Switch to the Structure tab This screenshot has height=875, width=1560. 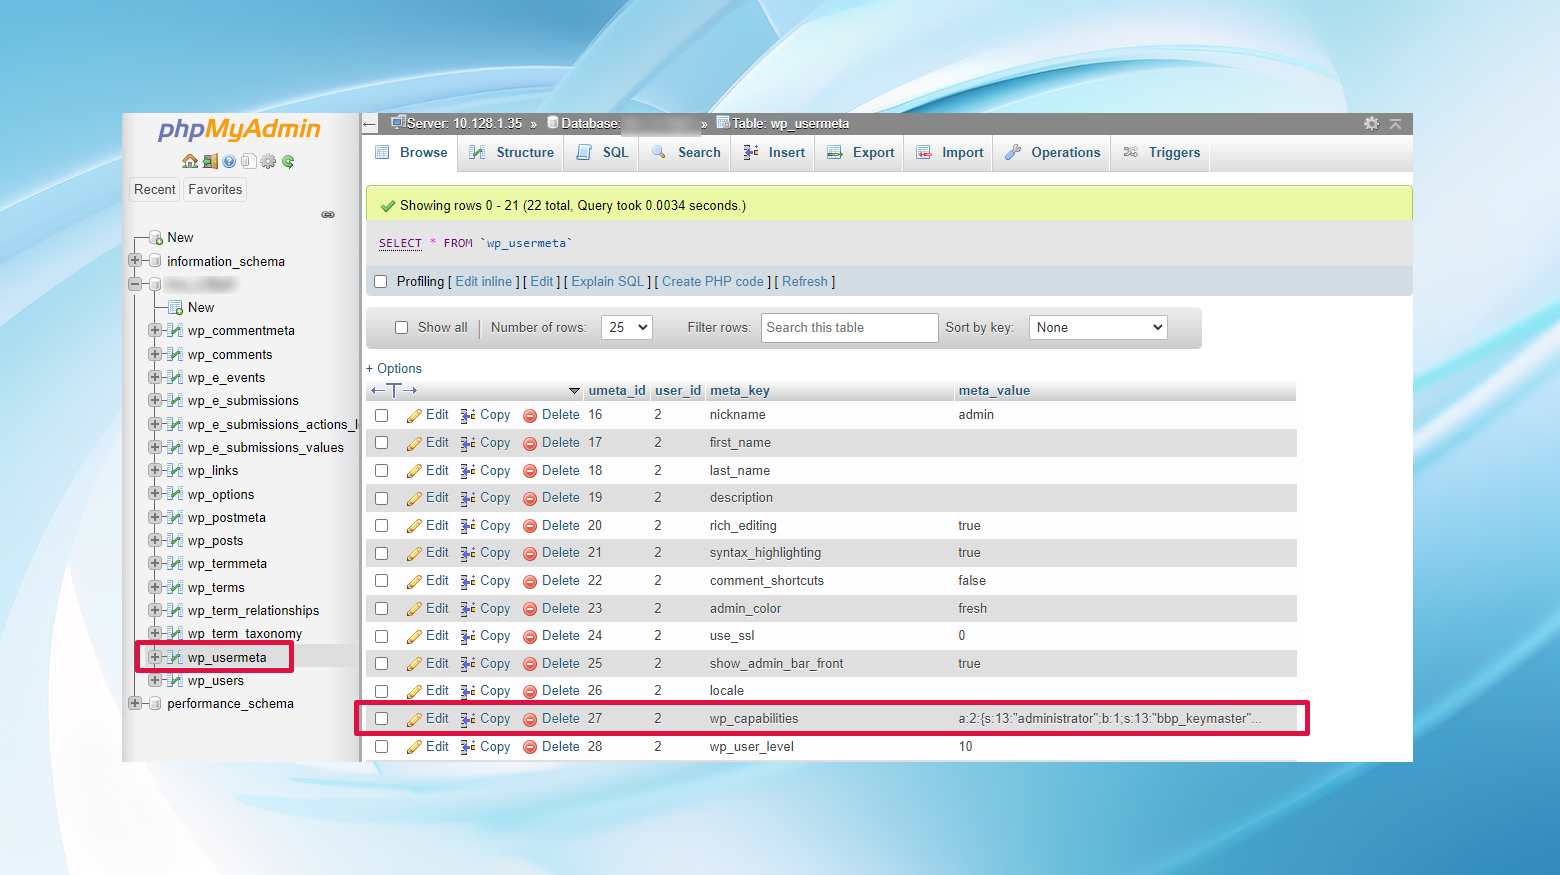tap(512, 153)
